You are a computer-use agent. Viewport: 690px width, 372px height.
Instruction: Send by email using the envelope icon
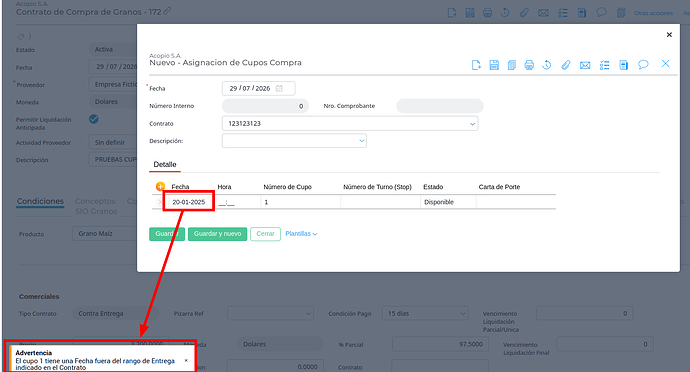click(585, 66)
